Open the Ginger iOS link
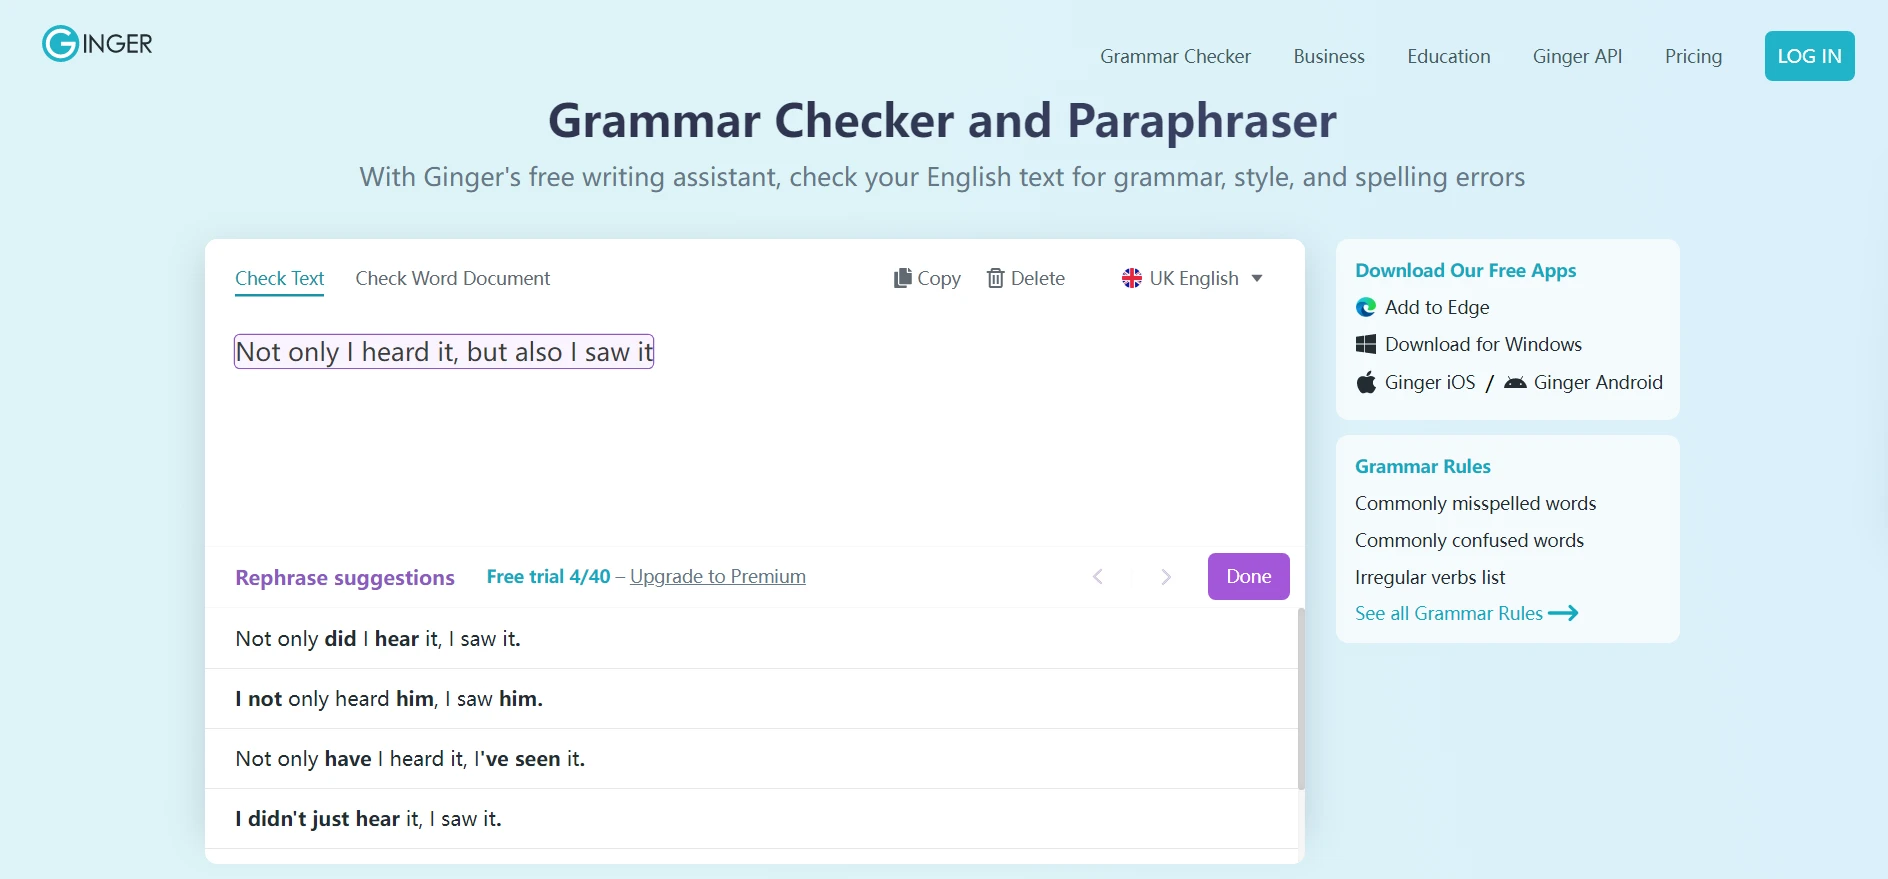The image size is (1888, 879). click(x=1430, y=382)
